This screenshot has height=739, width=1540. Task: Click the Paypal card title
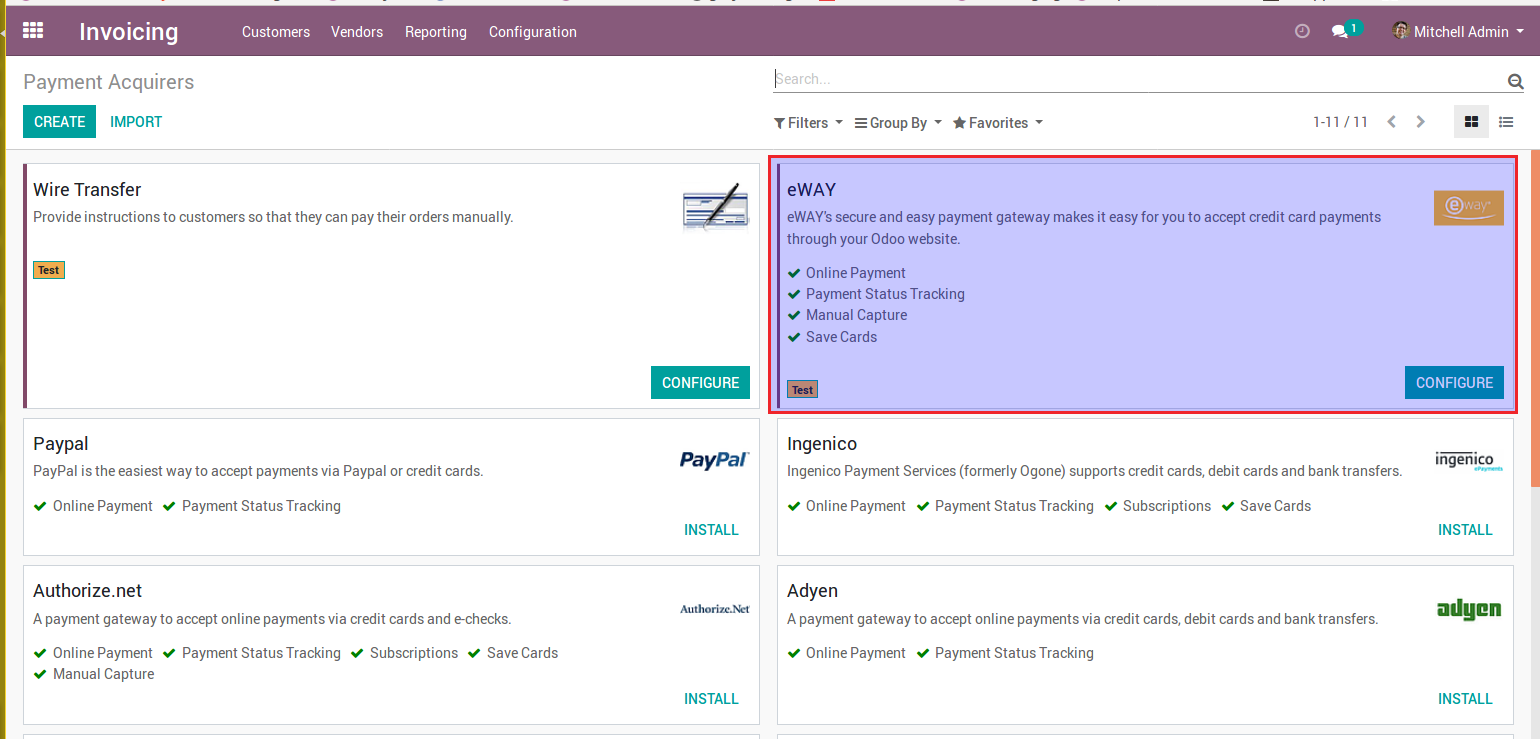61,443
